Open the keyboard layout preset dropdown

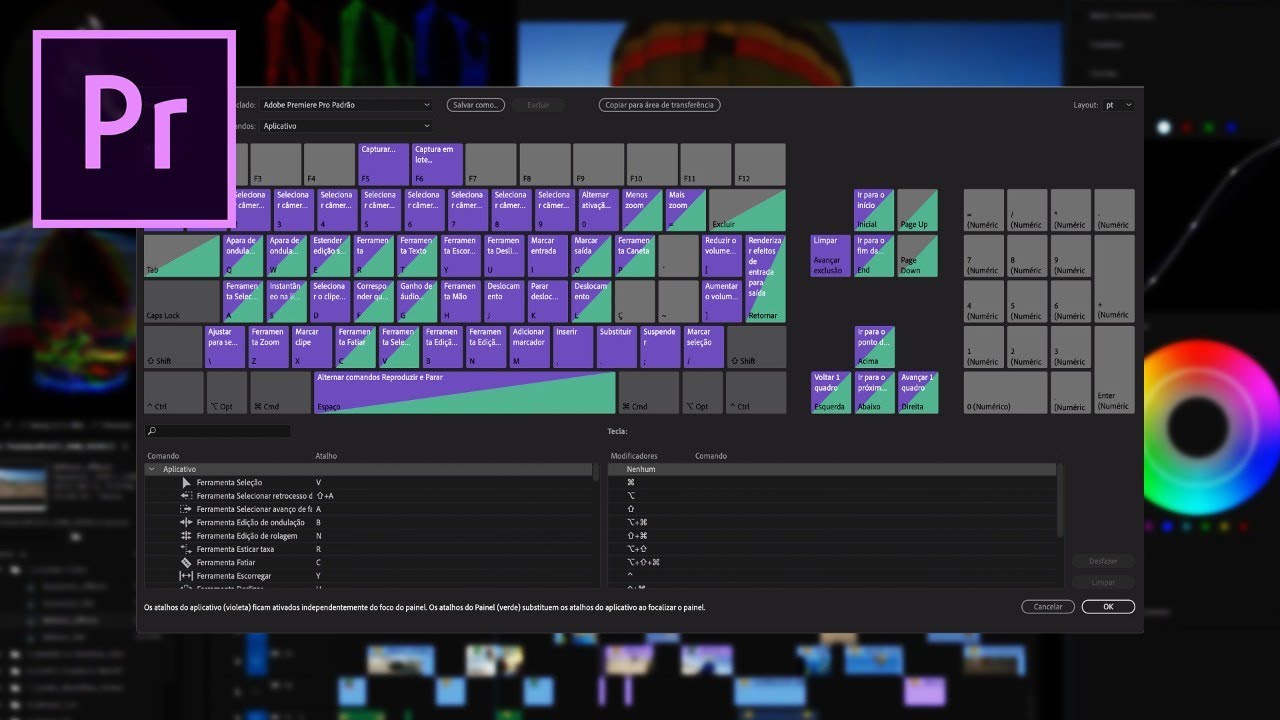(x=346, y=105)
